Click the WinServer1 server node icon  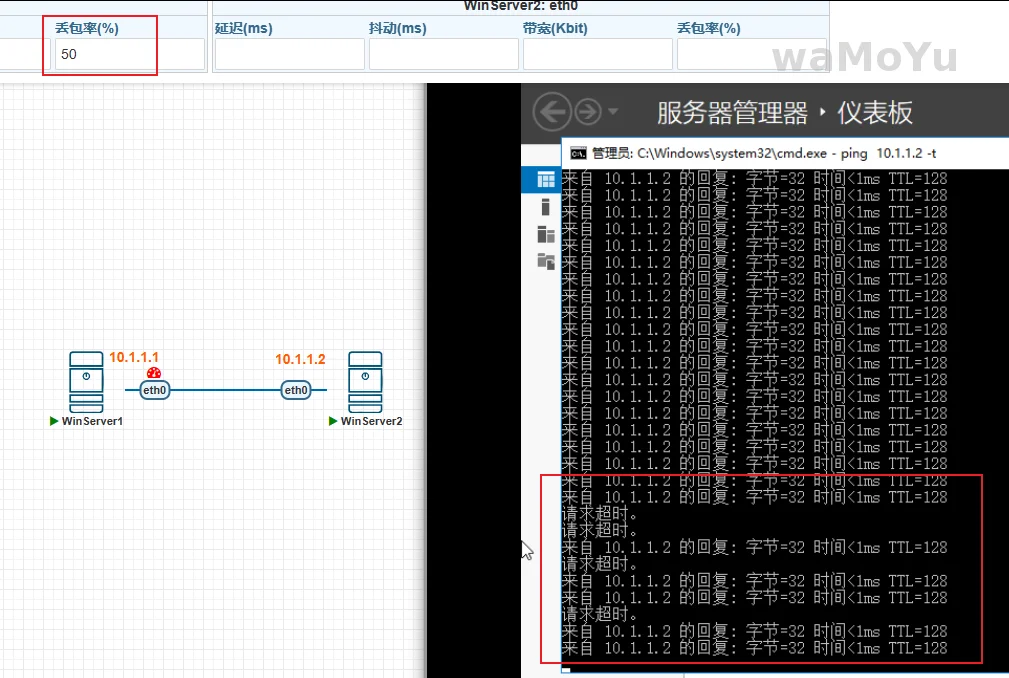click(86, 381)
